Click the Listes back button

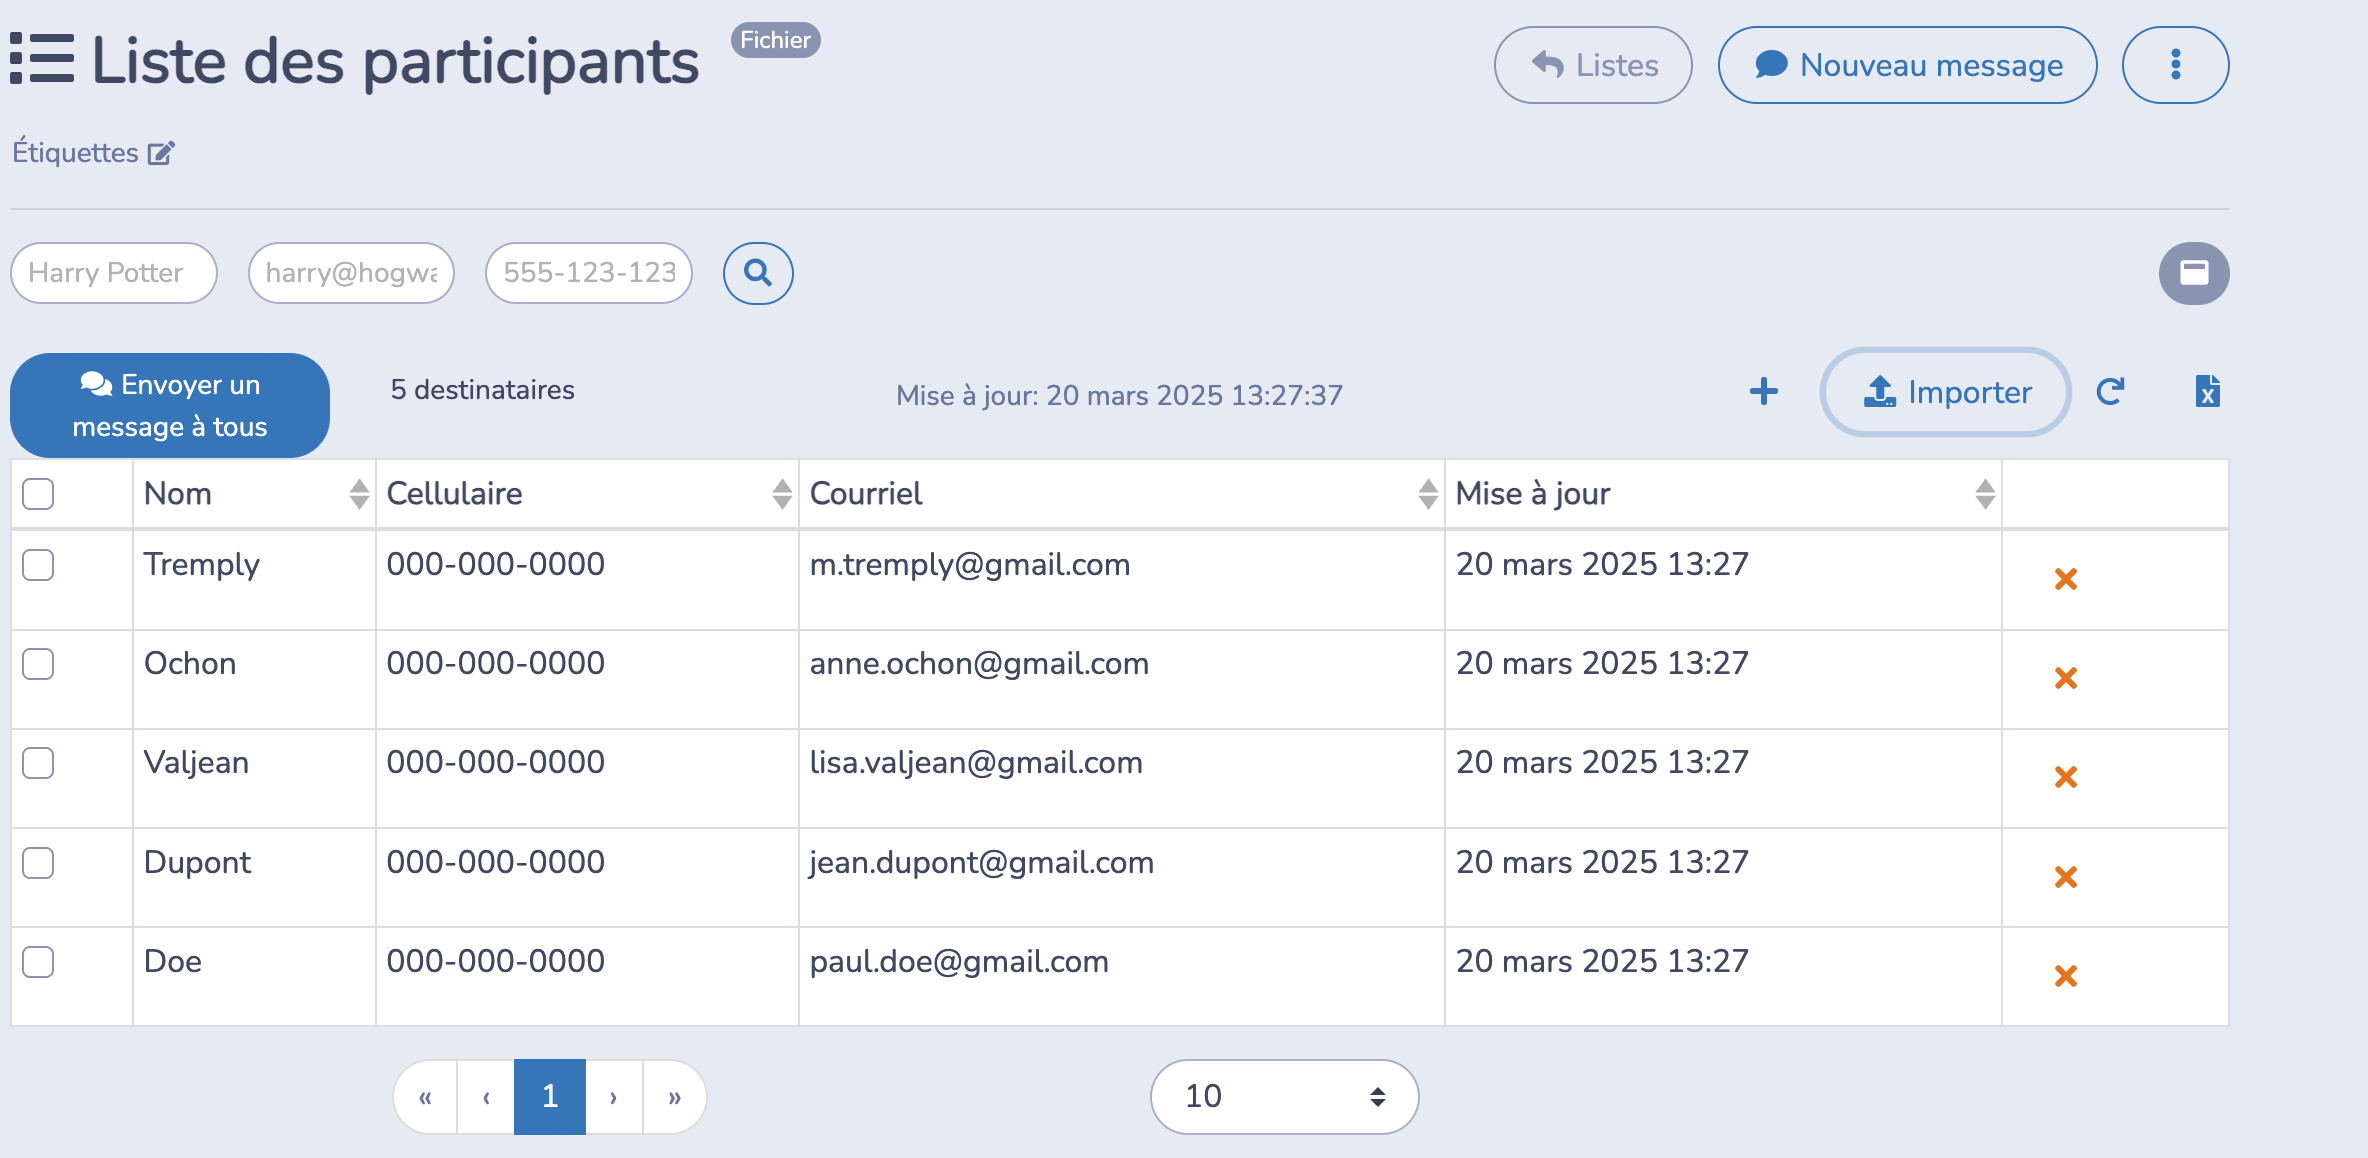[1593, 65]
